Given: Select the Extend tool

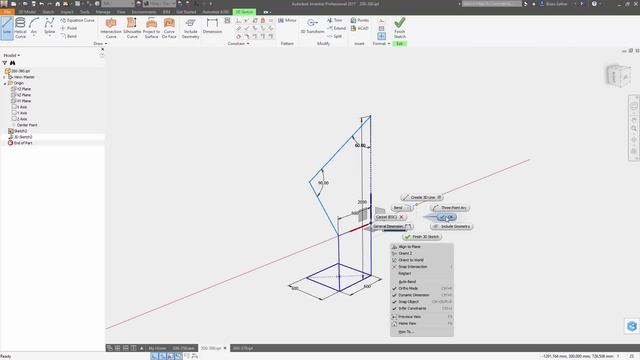Looking at the screenshot, I should pos(336,28).
